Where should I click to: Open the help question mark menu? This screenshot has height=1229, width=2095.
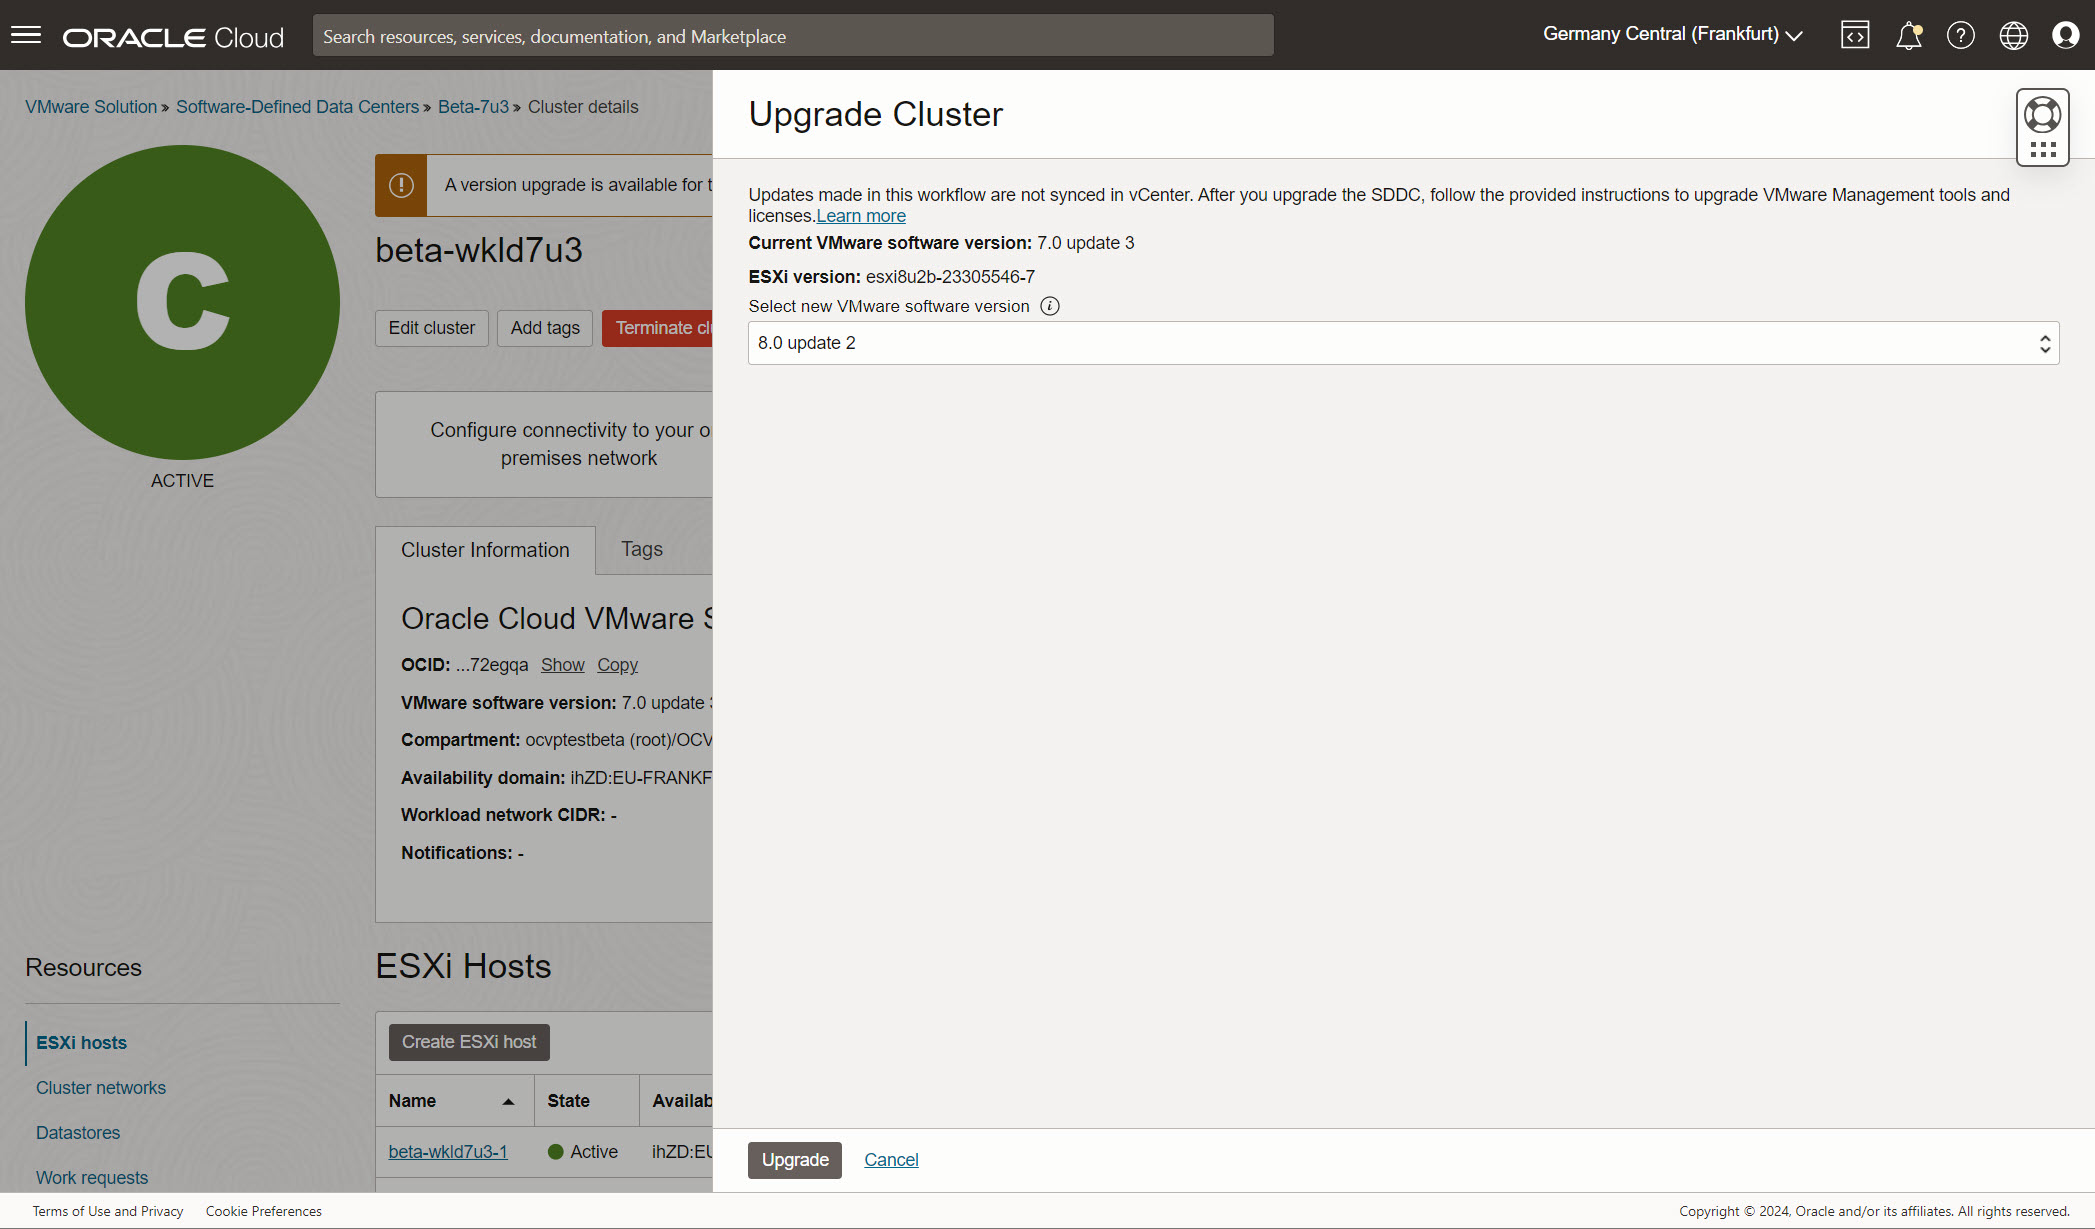coord(1960,36)
